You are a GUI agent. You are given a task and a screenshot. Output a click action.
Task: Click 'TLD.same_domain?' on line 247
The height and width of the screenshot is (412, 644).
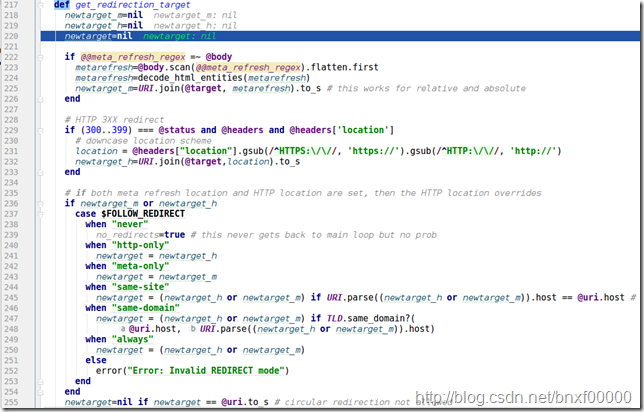point(368,318)
